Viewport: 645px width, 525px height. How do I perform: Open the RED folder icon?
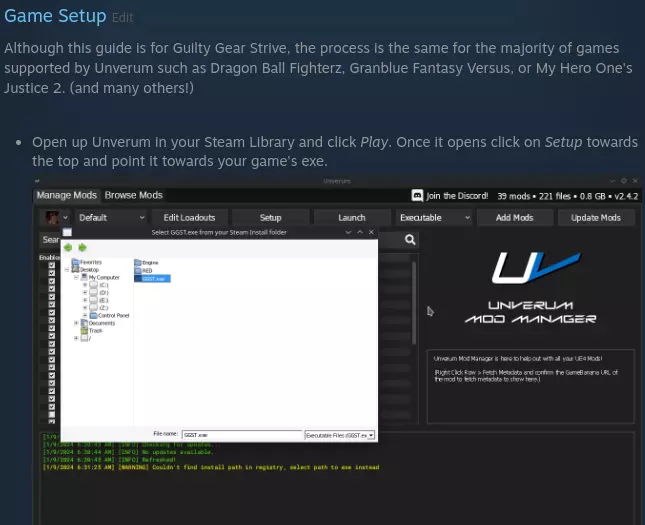point(138,270)
